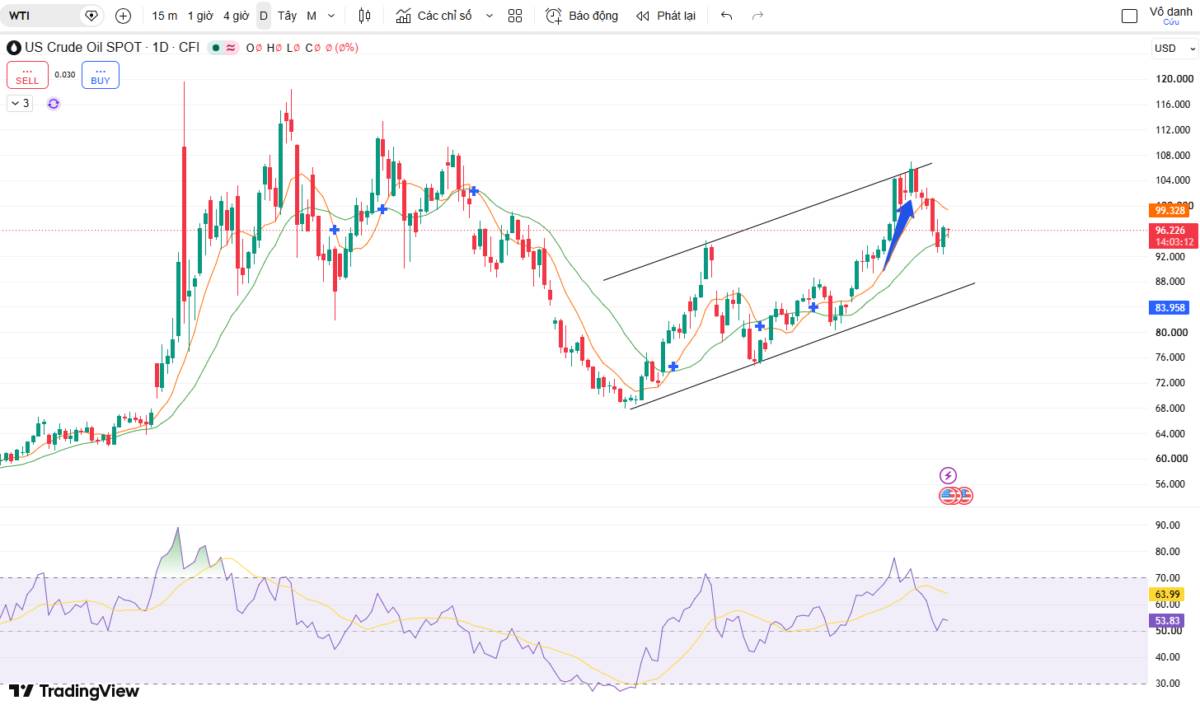
Task: Click the Cứu save link
Action: tap(1171, 22)
